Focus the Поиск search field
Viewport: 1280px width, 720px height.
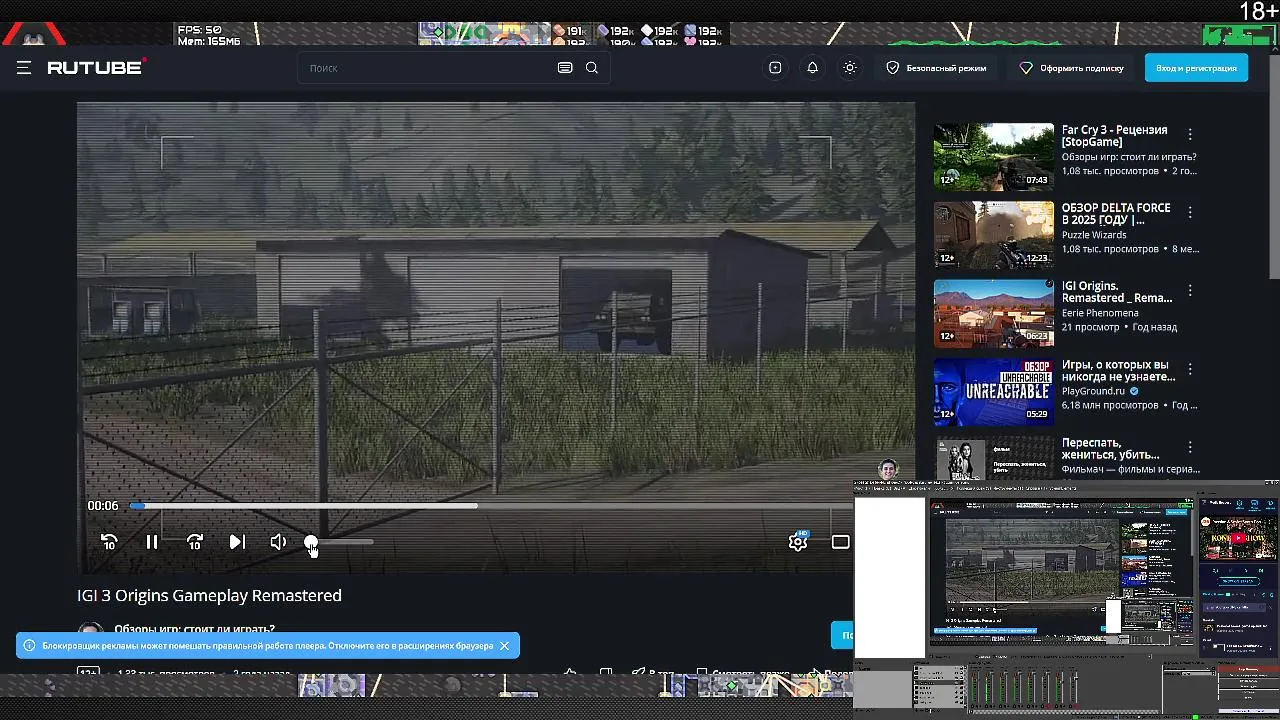click(430, 68)
